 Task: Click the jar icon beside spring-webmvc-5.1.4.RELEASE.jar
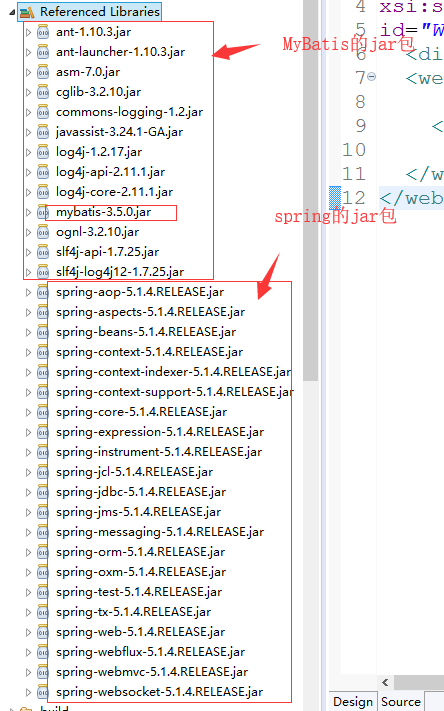point(43,672)
